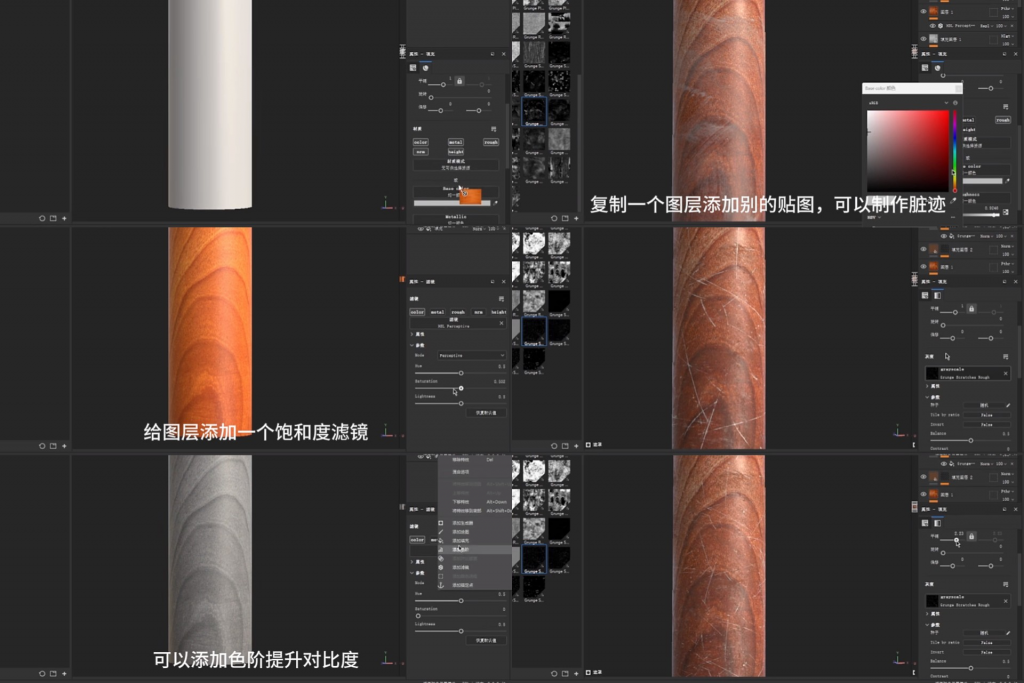This screenshot has width=1024, height=683.
Task: Click the eyedropper beside the dragged orange swatch
Action: click(494, 202)
